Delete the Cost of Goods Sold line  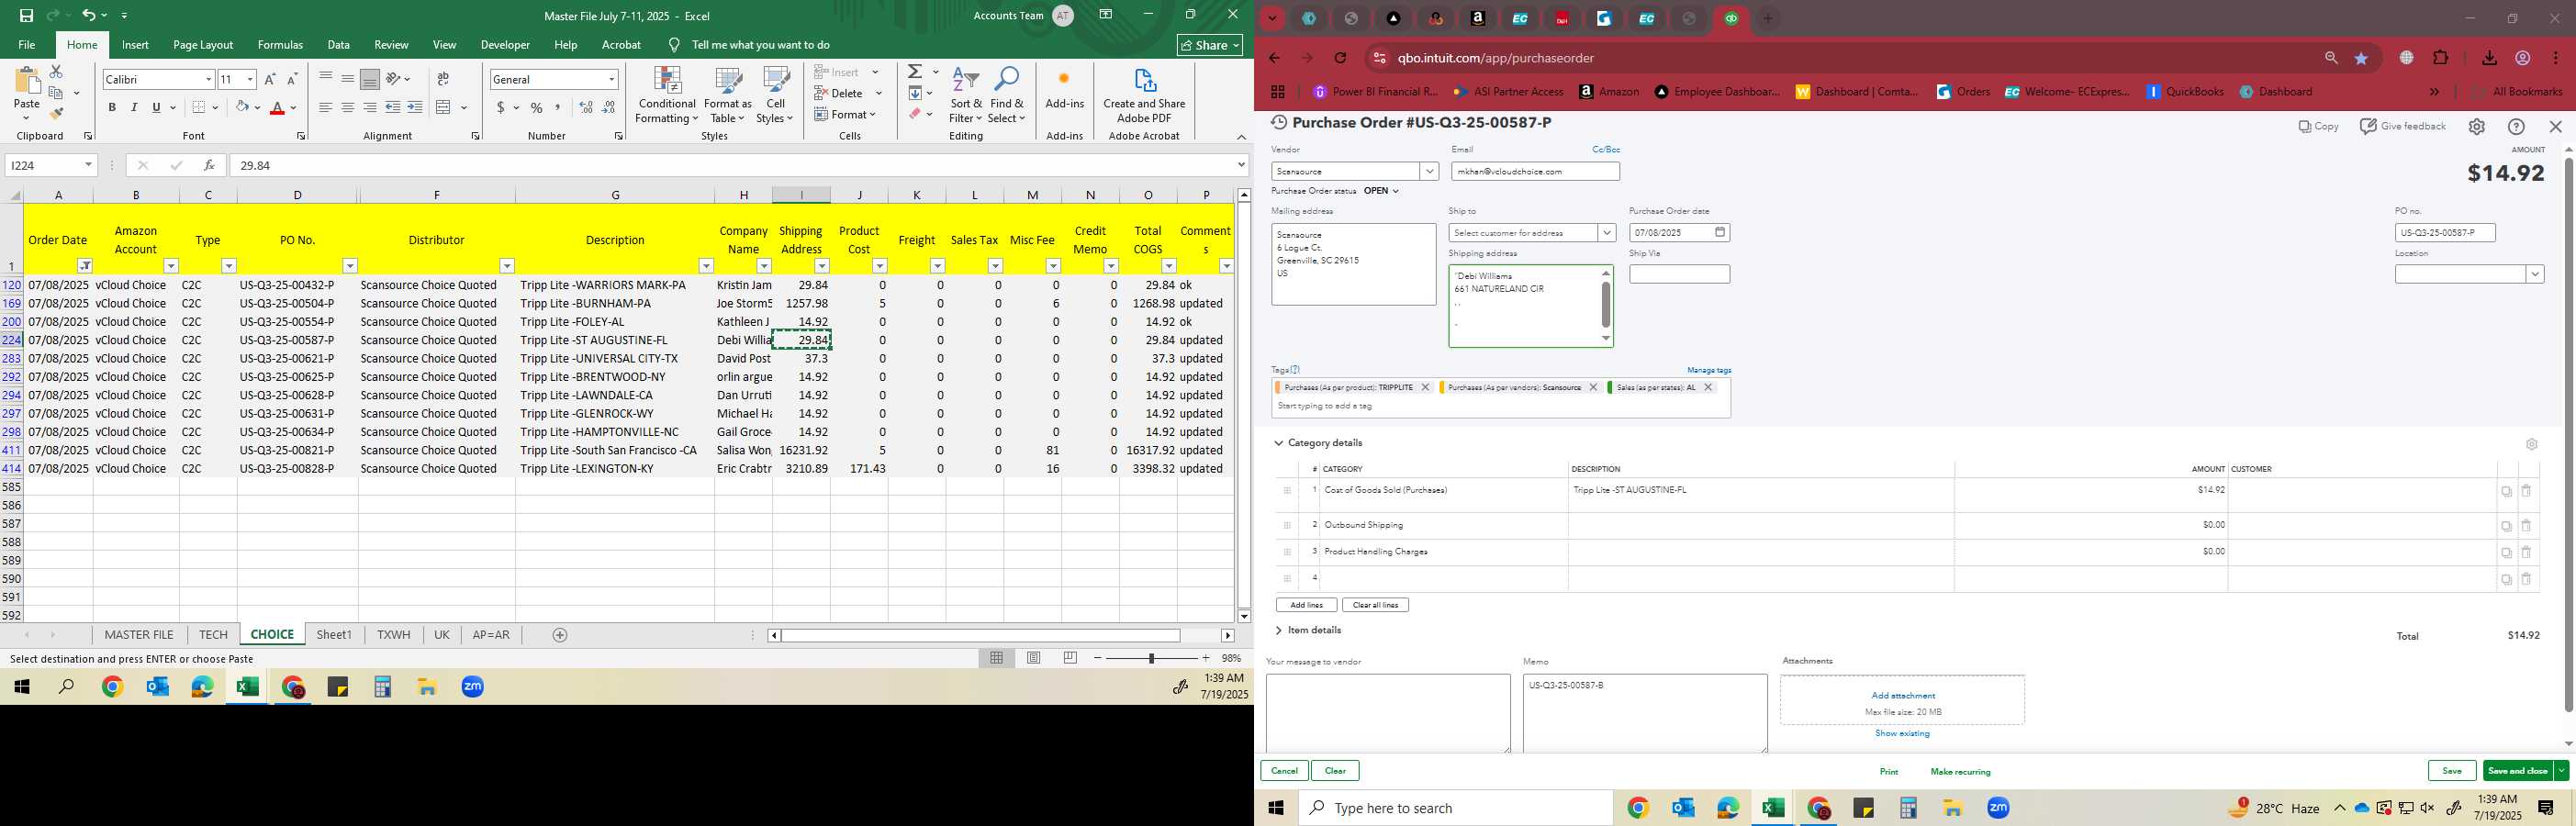point(2526,491)
